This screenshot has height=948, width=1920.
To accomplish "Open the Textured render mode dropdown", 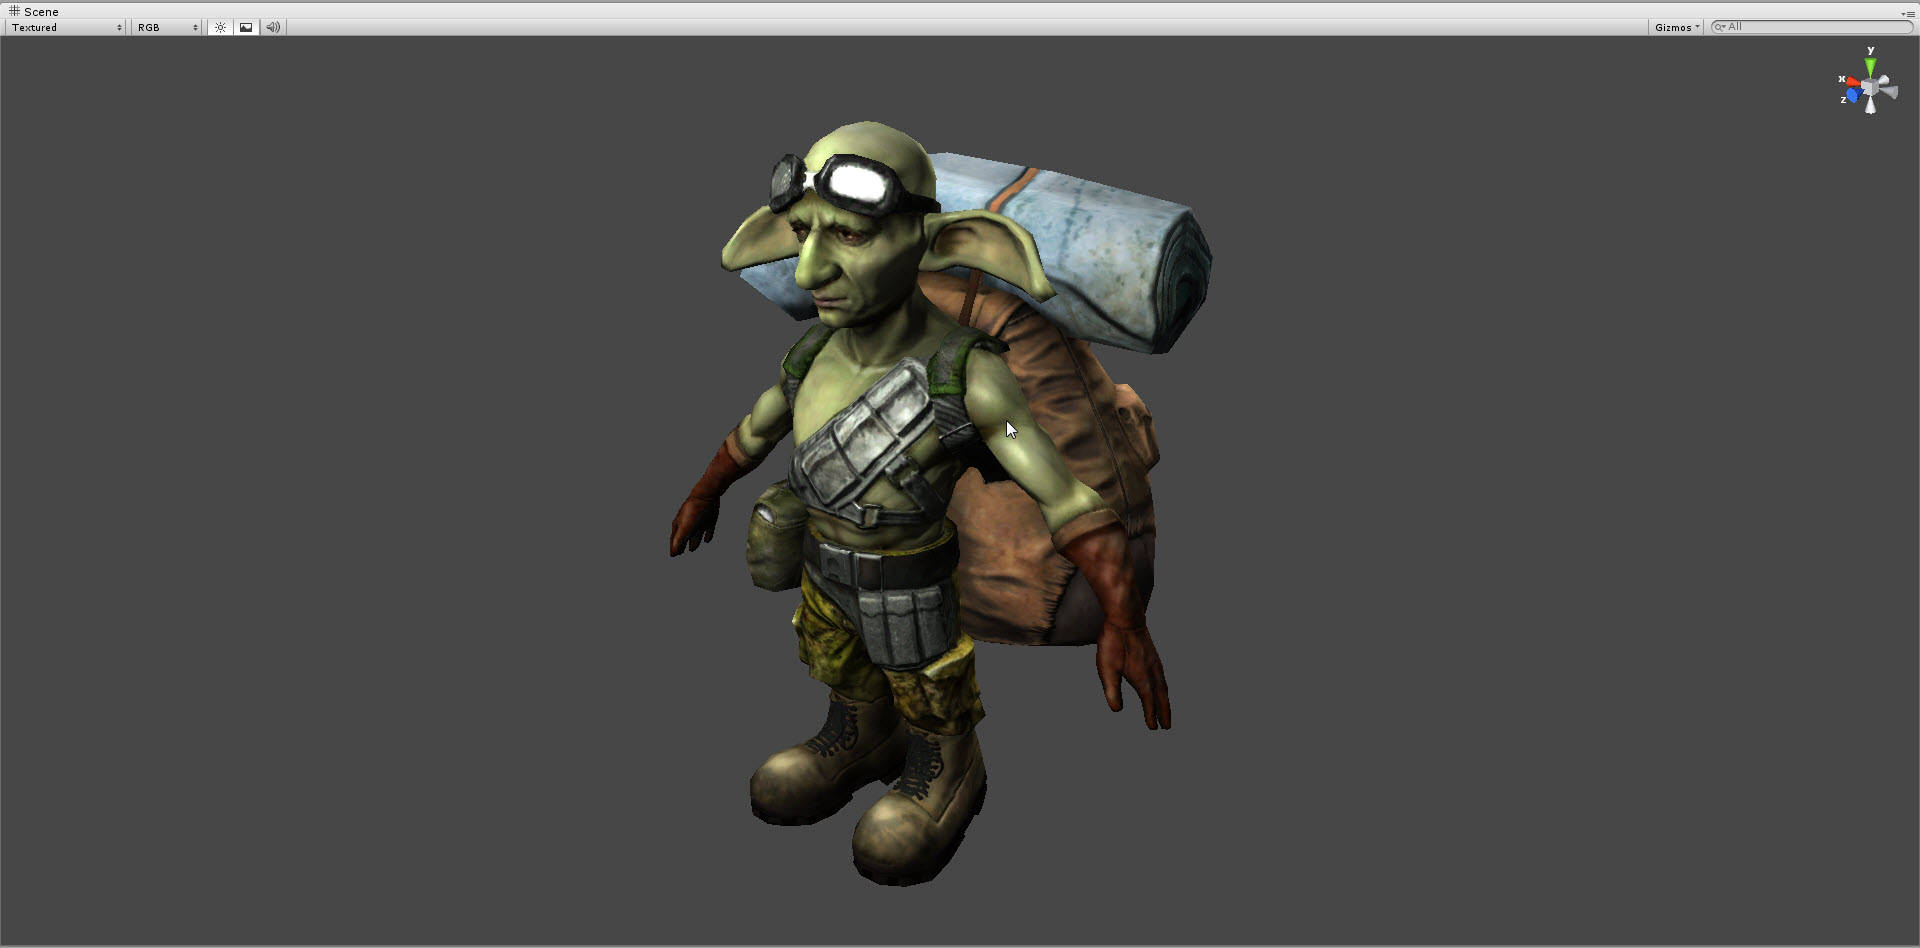I will tap(63, 27).
